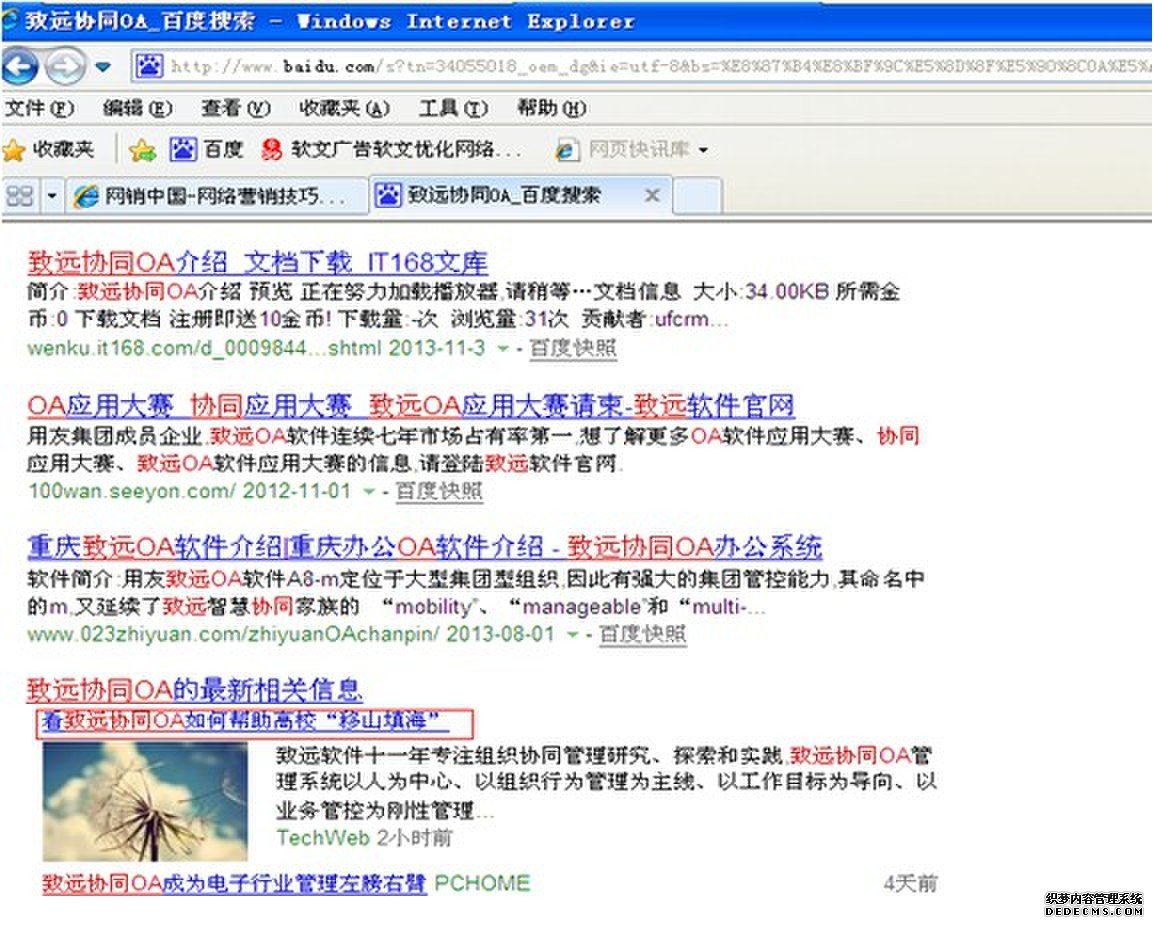Open the 致远协同OA介绍 IT168文库 result
The height and width of the screenshot is (926, 1154).
point(258,263)
